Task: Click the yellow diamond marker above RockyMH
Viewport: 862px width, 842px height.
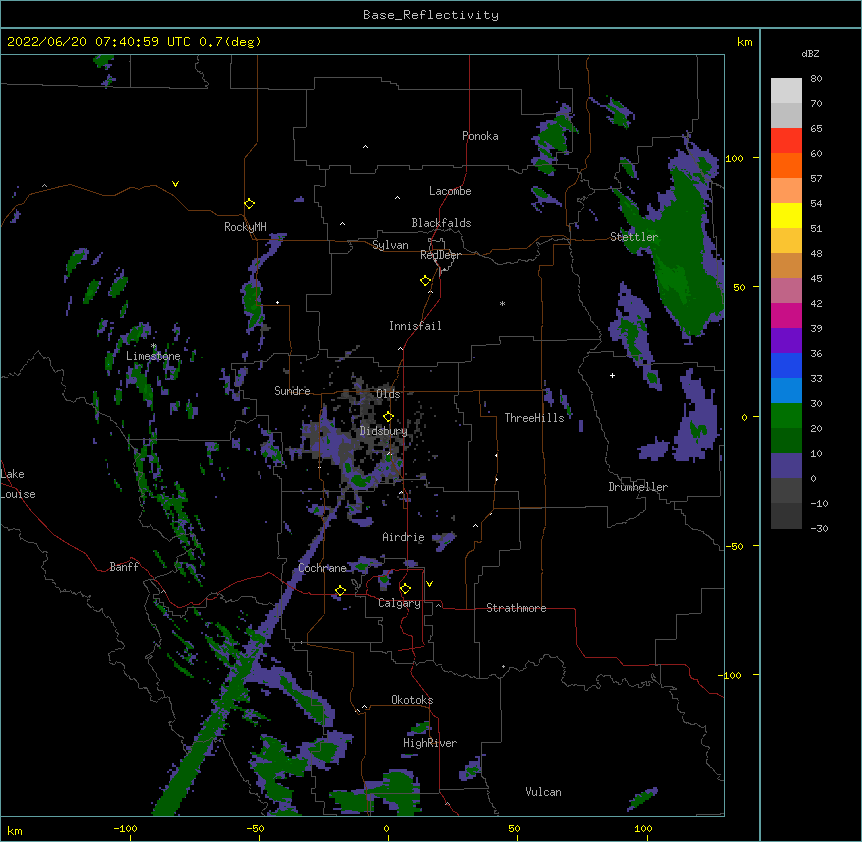Action: pos(249,203)
